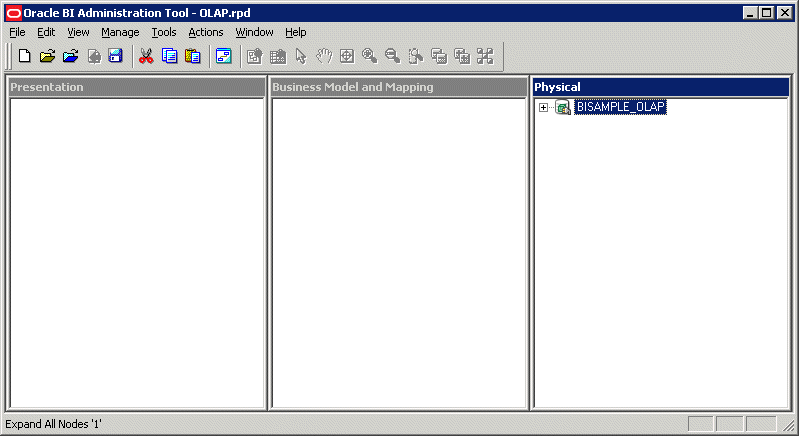Open repository online with blue folder icon

click(x=70, y=56)
